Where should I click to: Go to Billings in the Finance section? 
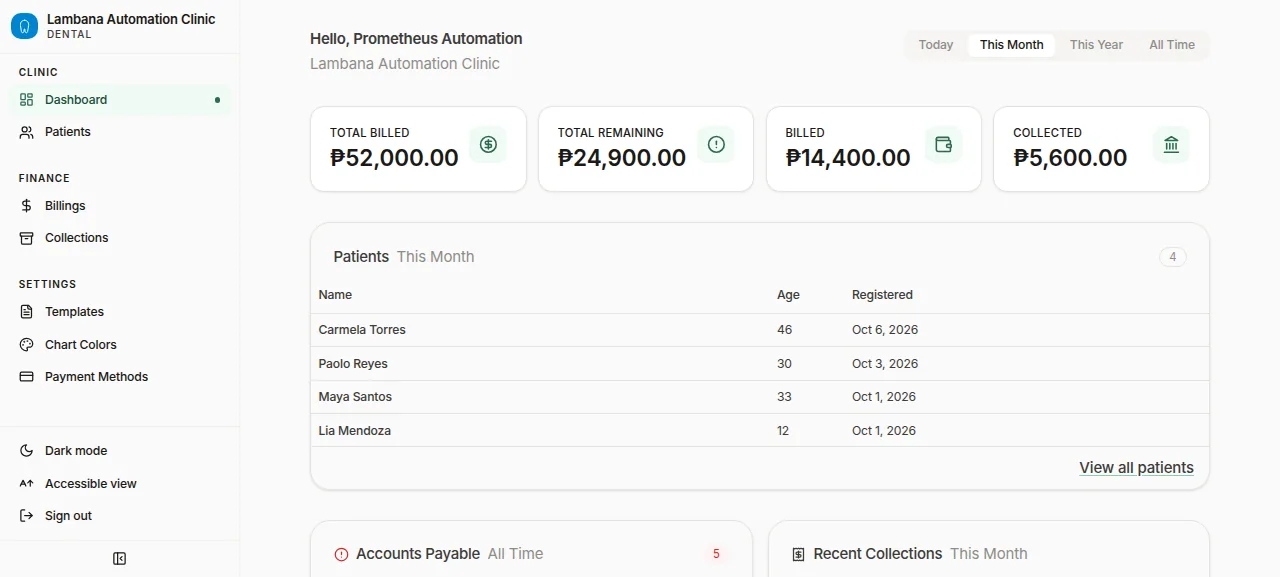(120, 206)
